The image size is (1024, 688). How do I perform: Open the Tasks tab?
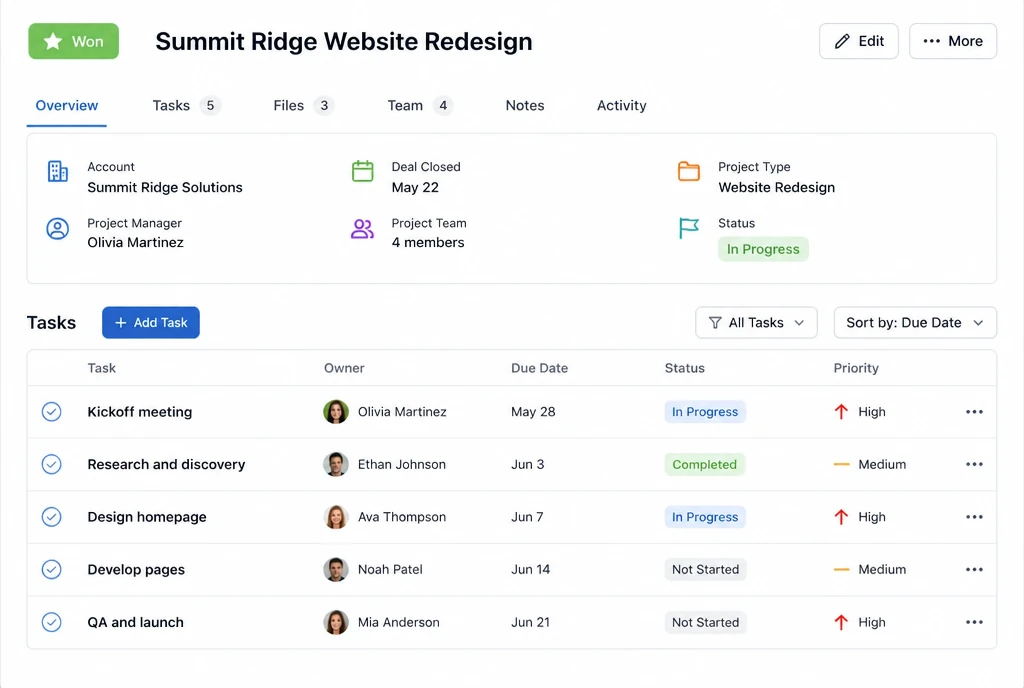(185, 106)
